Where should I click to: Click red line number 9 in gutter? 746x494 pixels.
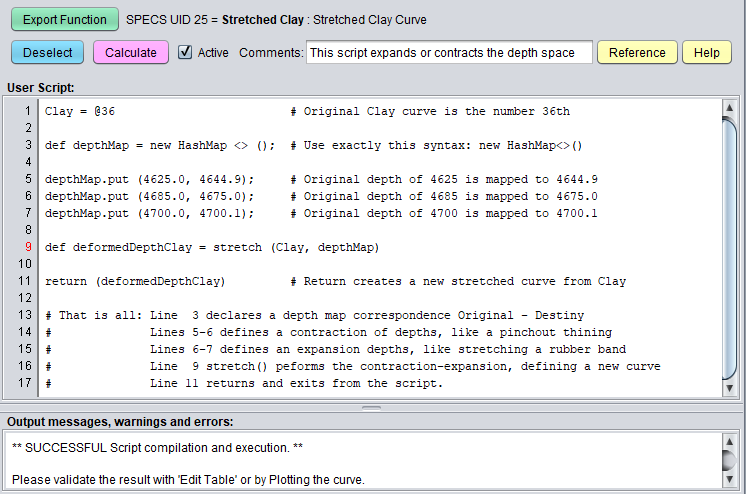coord(28,247)
